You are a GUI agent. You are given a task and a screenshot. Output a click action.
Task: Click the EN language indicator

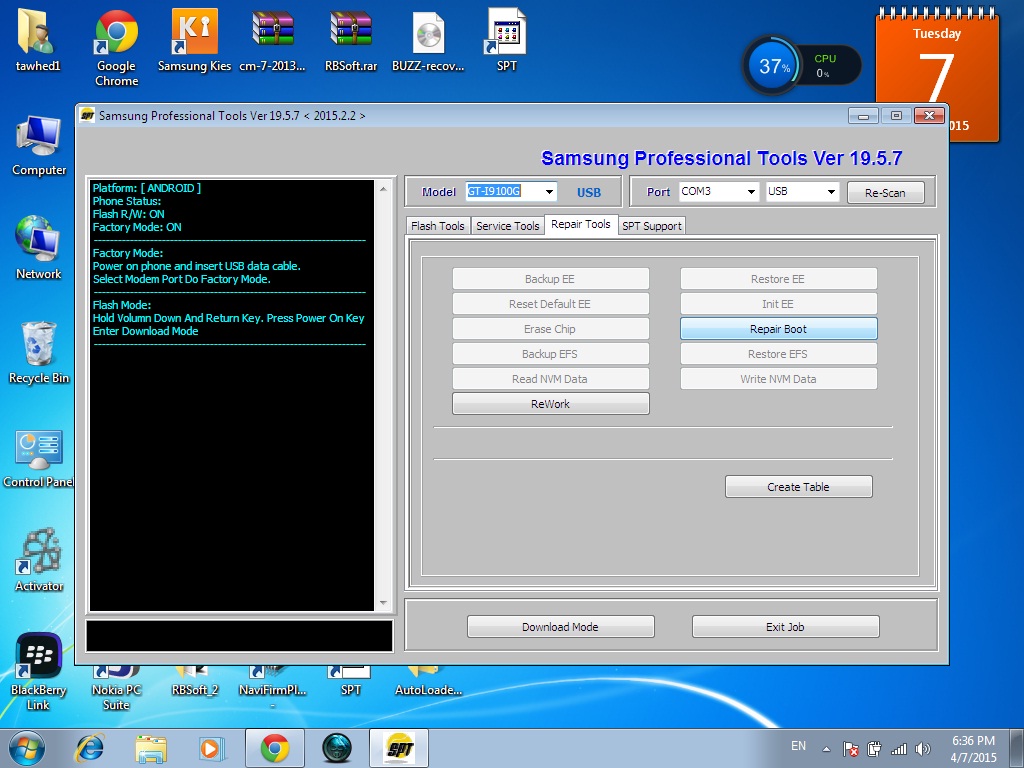point(798,746)
